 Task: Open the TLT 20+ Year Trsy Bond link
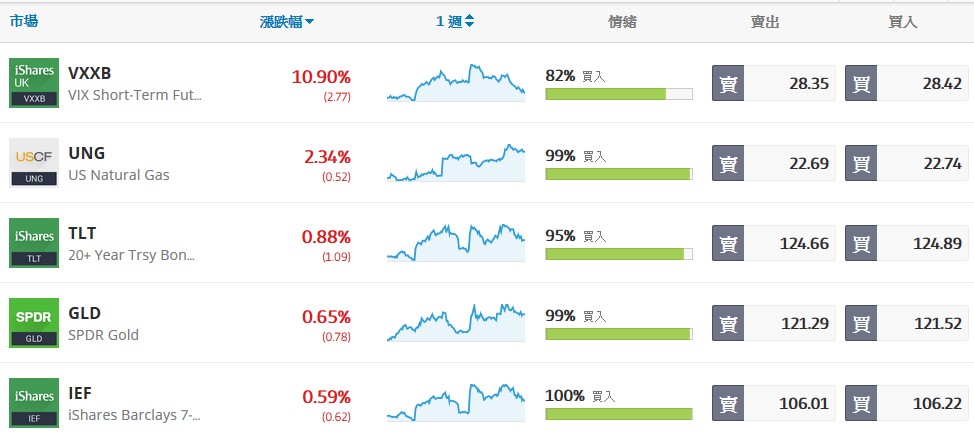tap(131, 255)
